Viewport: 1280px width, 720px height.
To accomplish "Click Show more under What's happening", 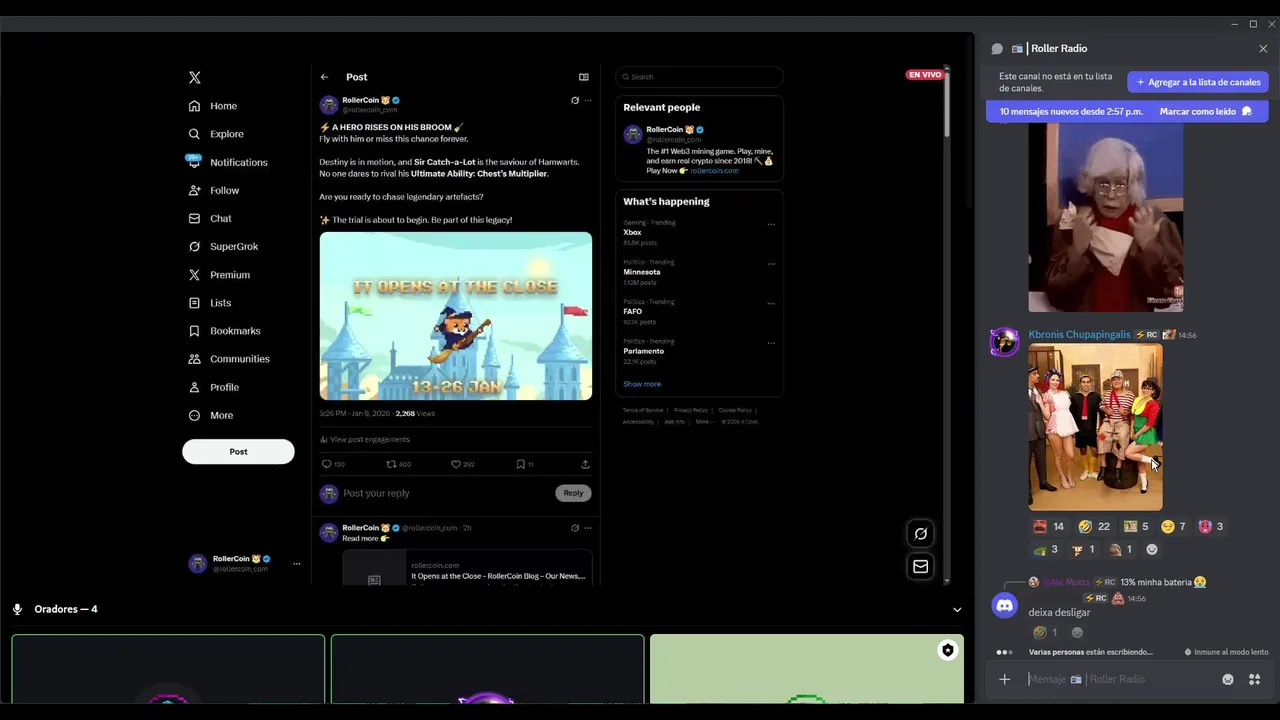I will pos(642,384).
